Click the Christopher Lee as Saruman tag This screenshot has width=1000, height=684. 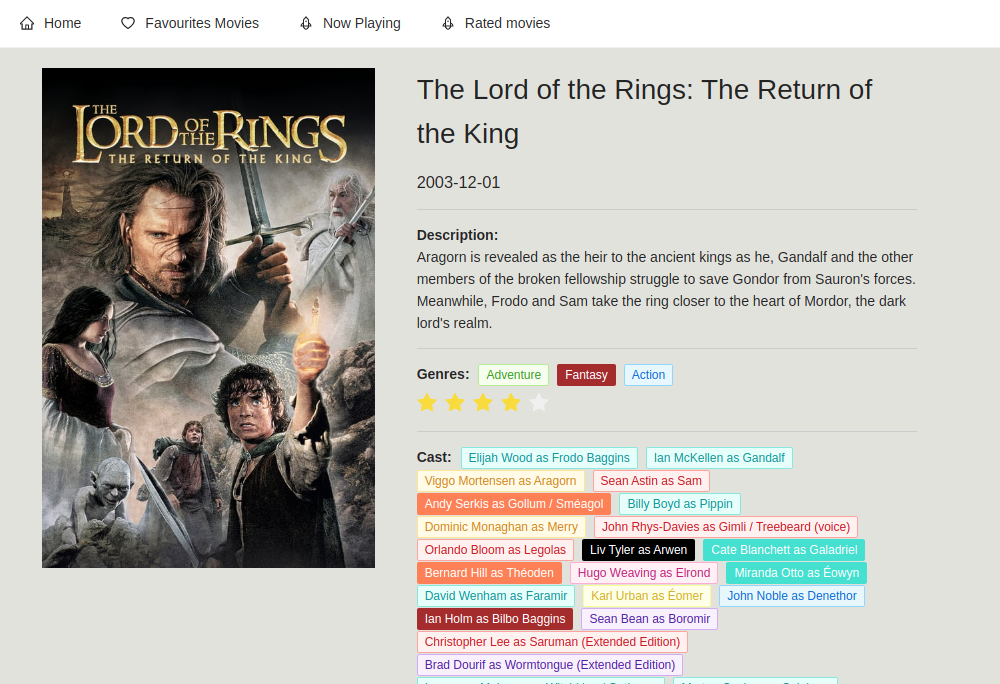(x=552, y=641)
